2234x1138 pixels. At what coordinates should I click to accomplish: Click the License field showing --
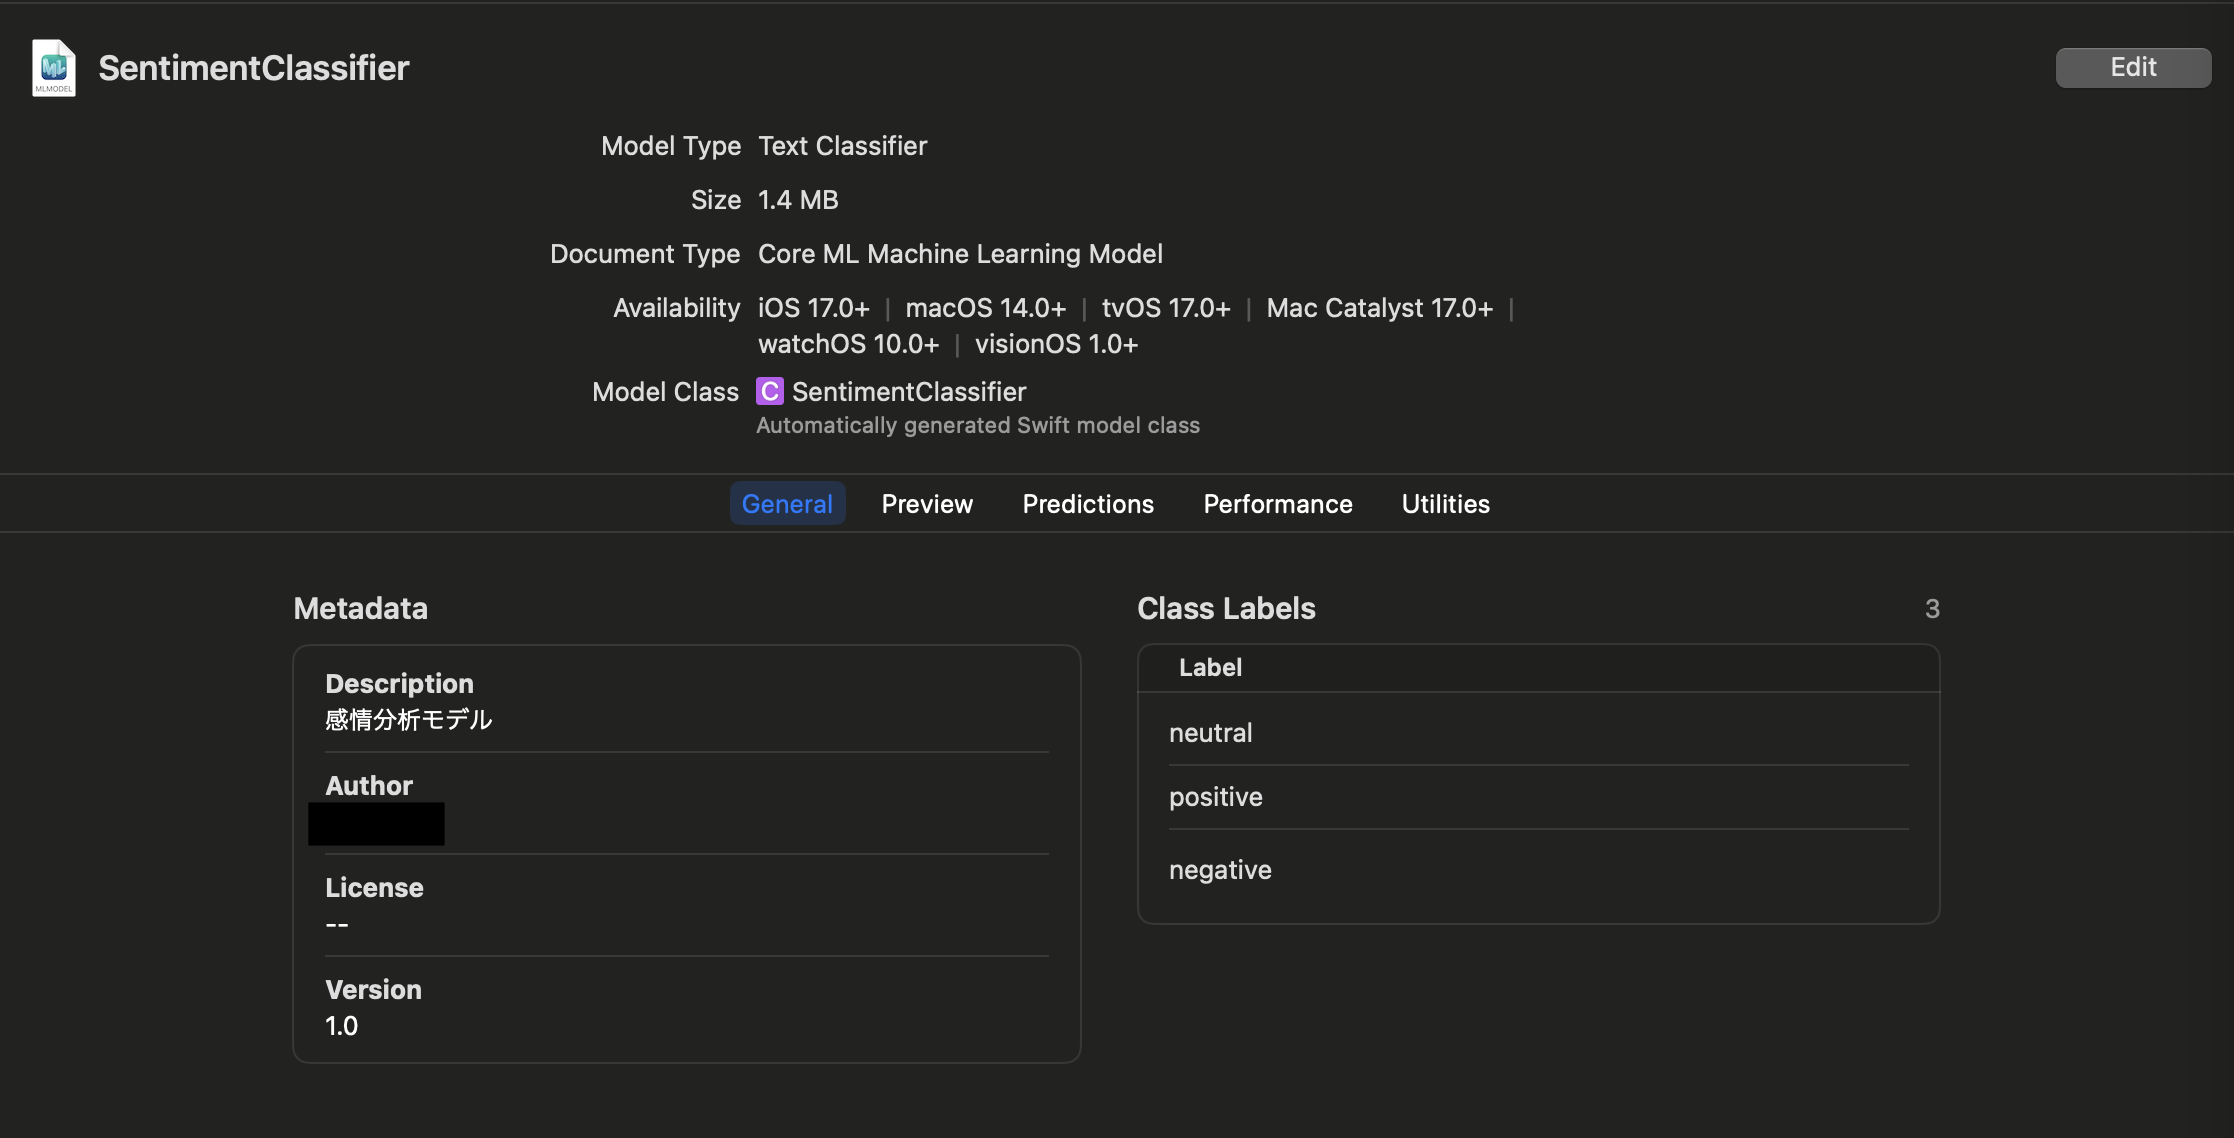[x=338, y=923]
